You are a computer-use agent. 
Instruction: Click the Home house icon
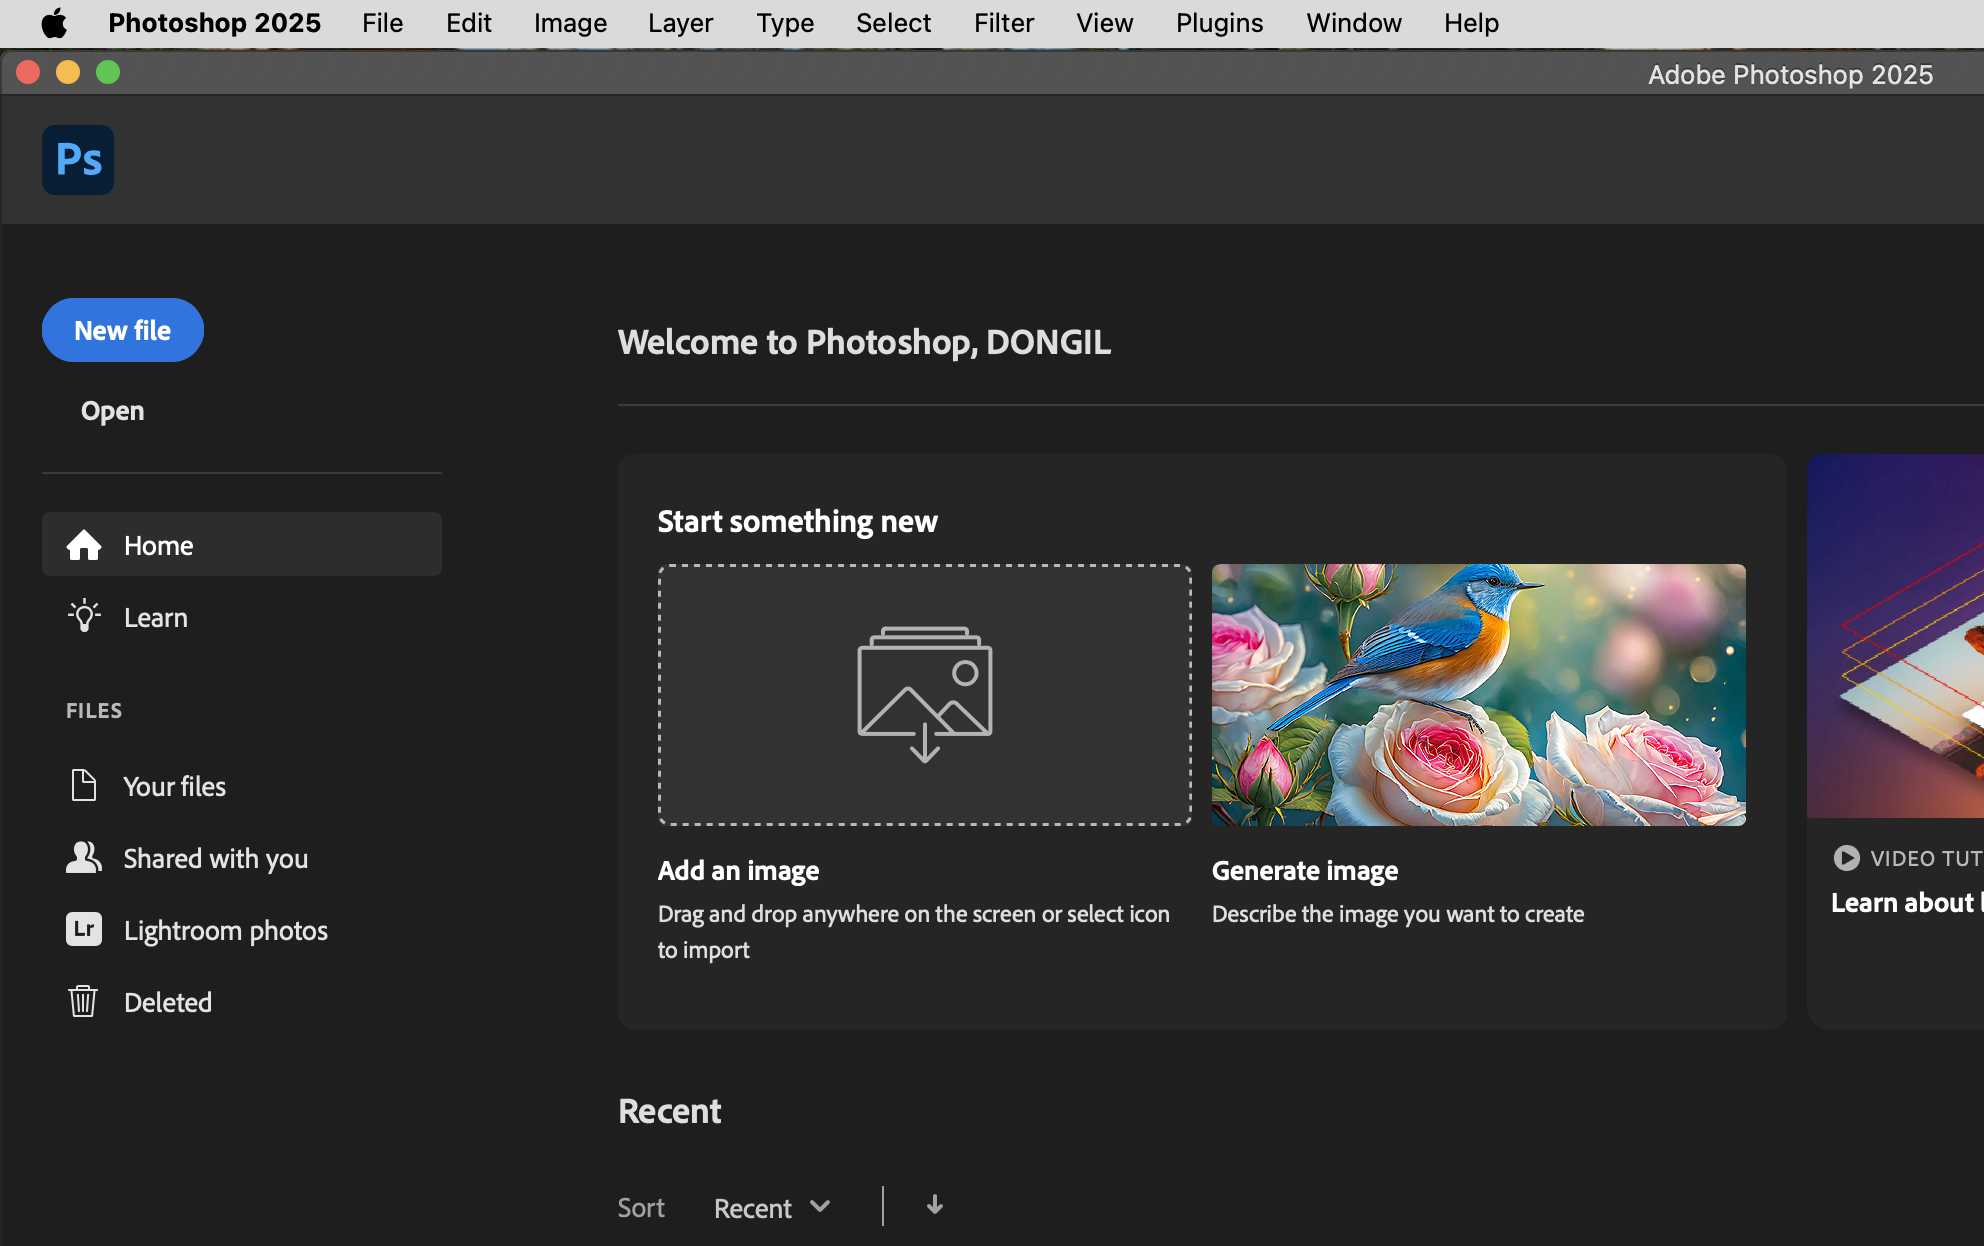pyautogui.click(x=84, y=545)
